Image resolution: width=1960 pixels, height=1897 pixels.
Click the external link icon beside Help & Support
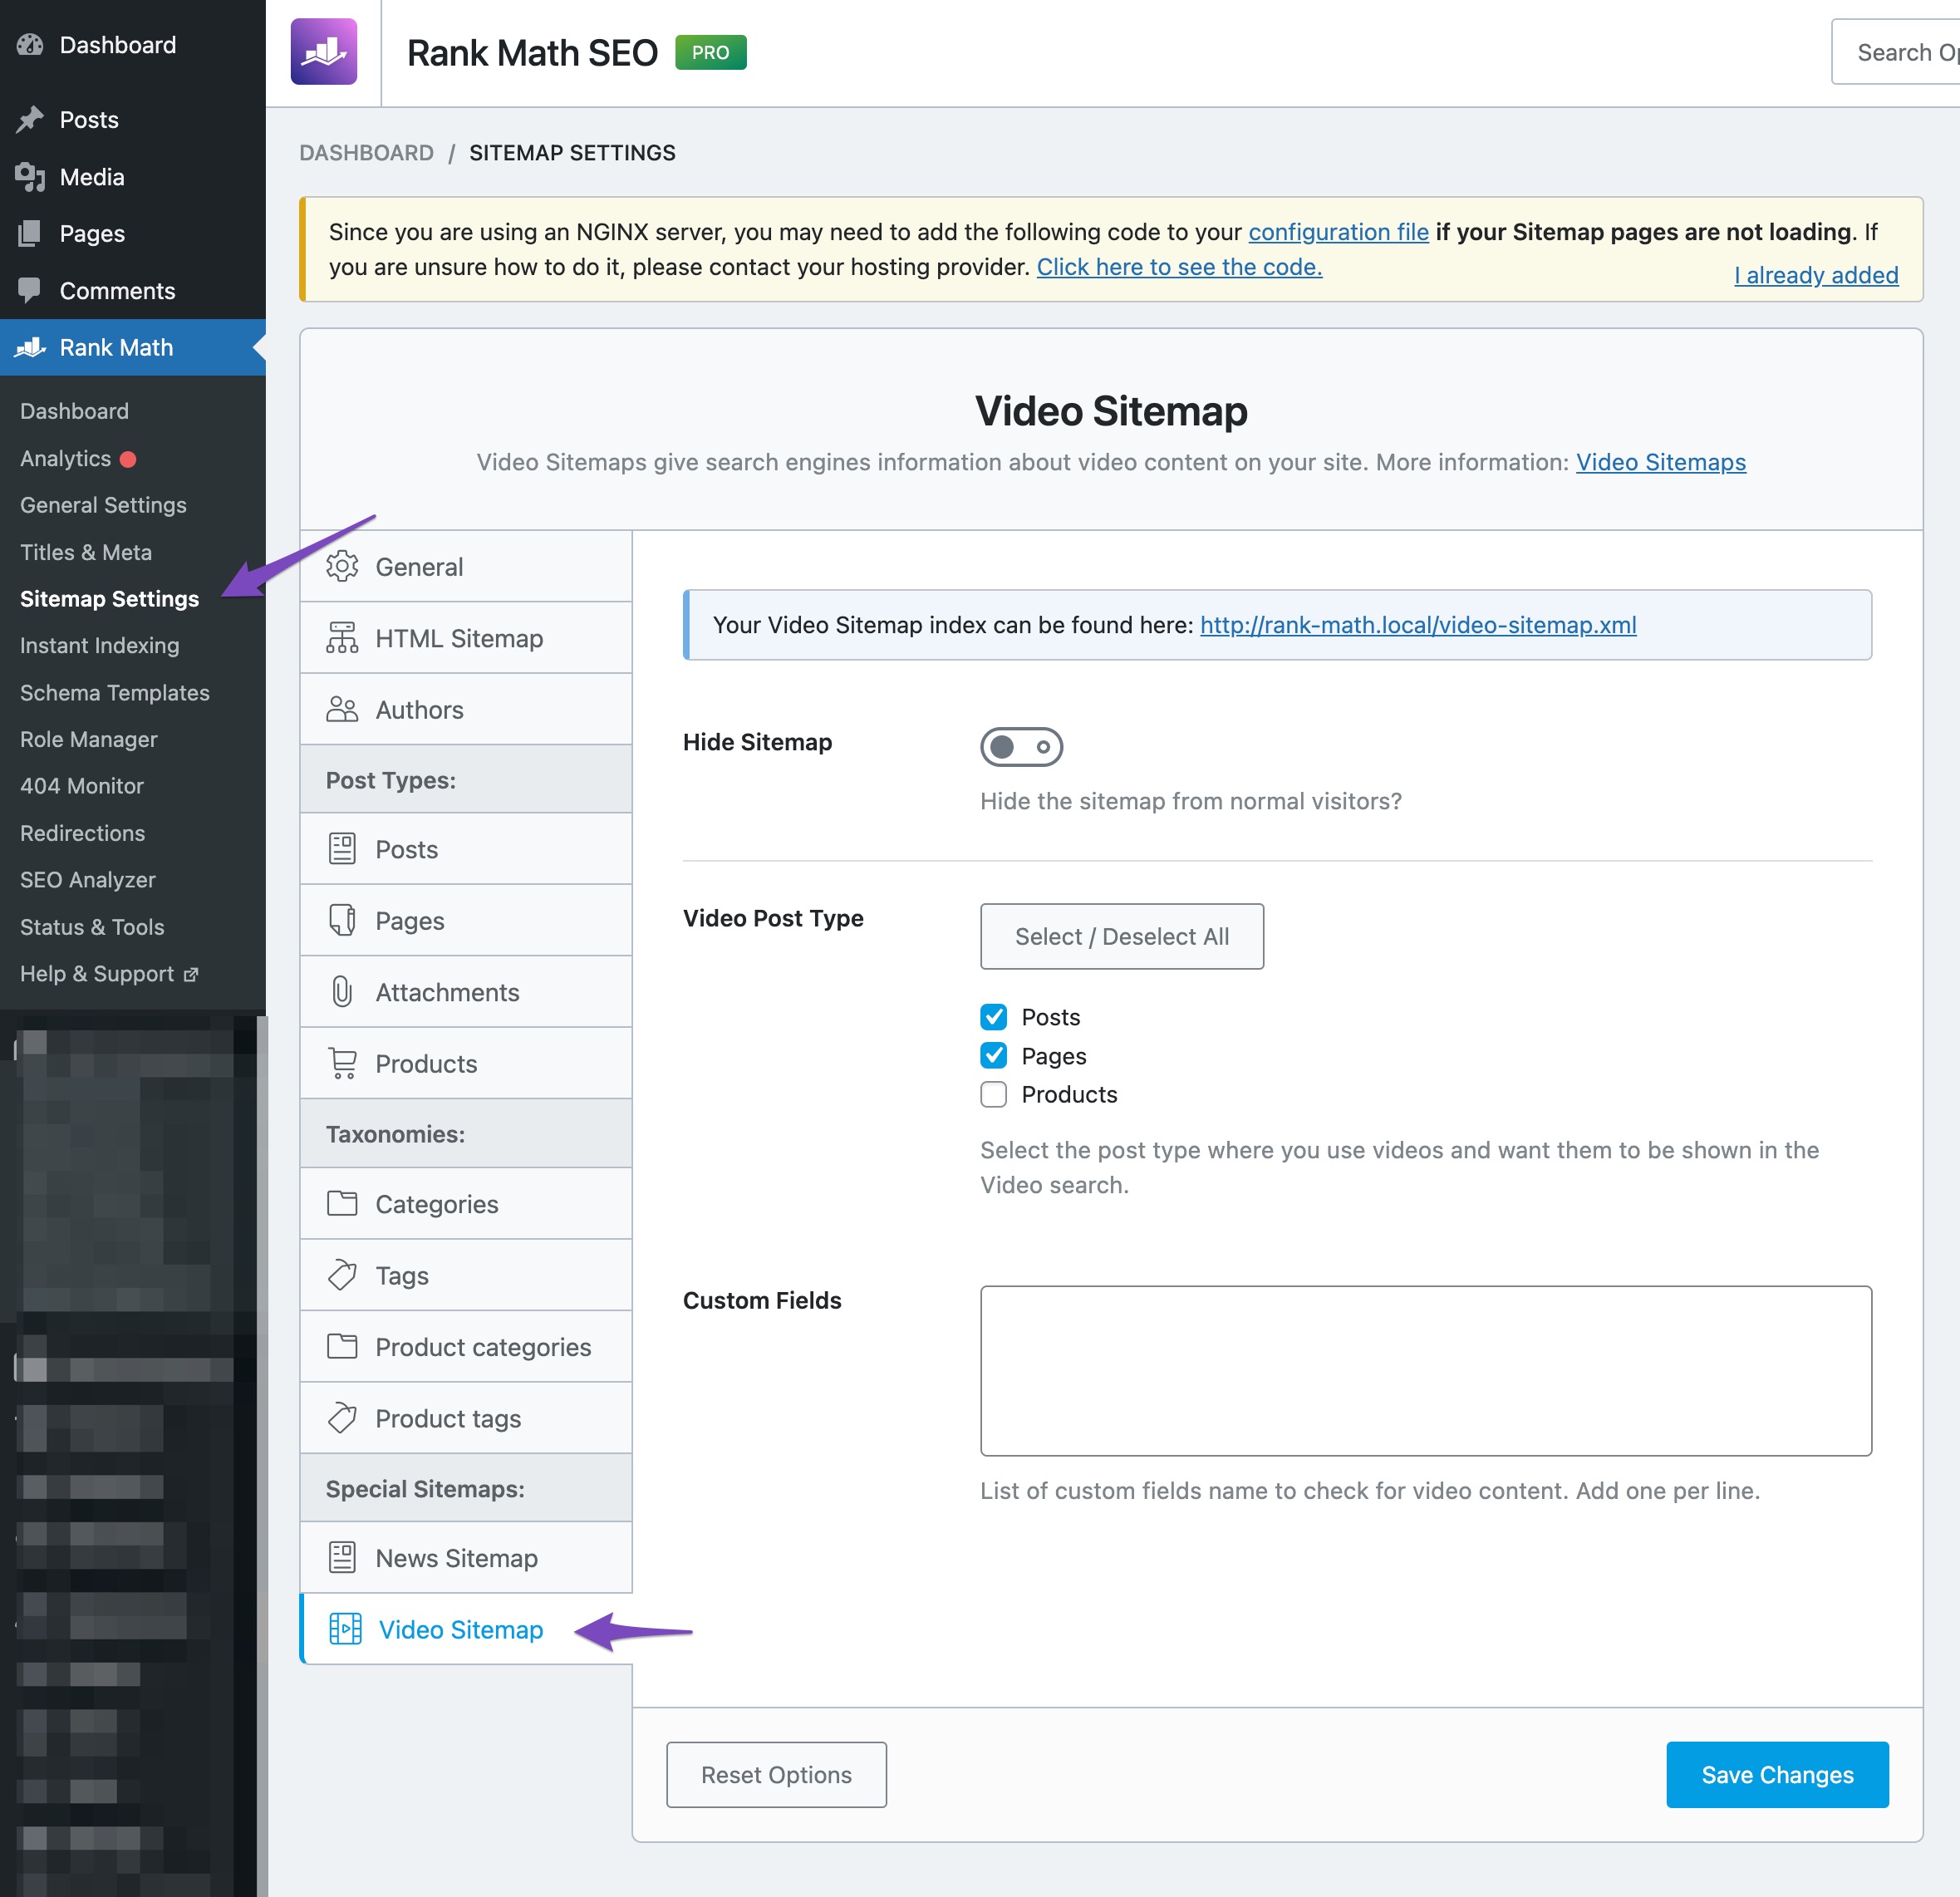point(191,975)
